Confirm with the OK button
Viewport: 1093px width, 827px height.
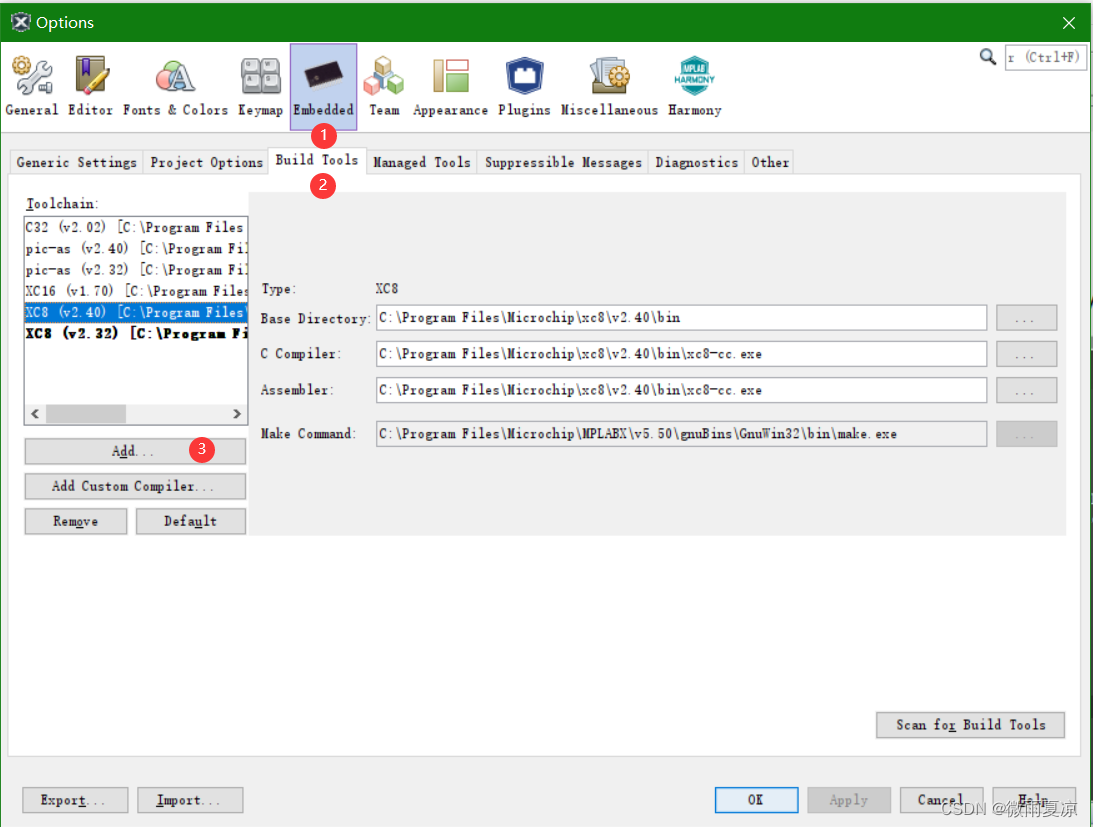[x=756, y=801]
